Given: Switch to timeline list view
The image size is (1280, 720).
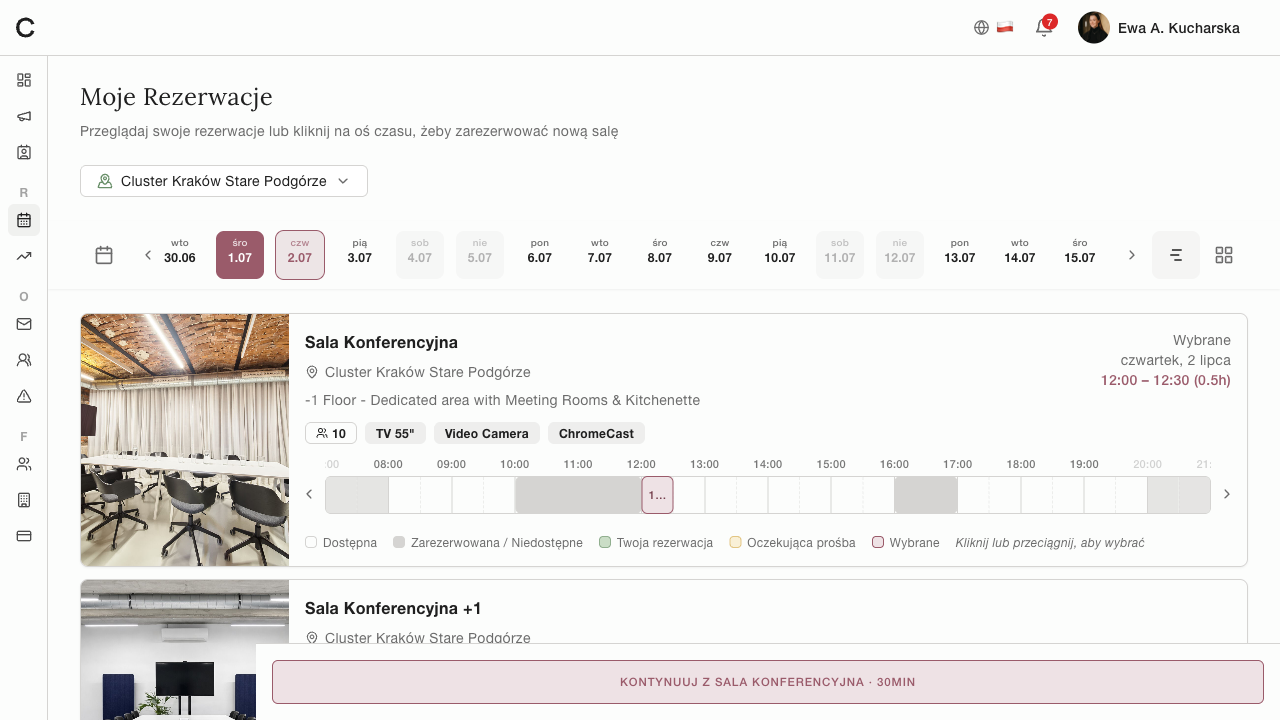Looking at the screenshot, I should 1176,255.
